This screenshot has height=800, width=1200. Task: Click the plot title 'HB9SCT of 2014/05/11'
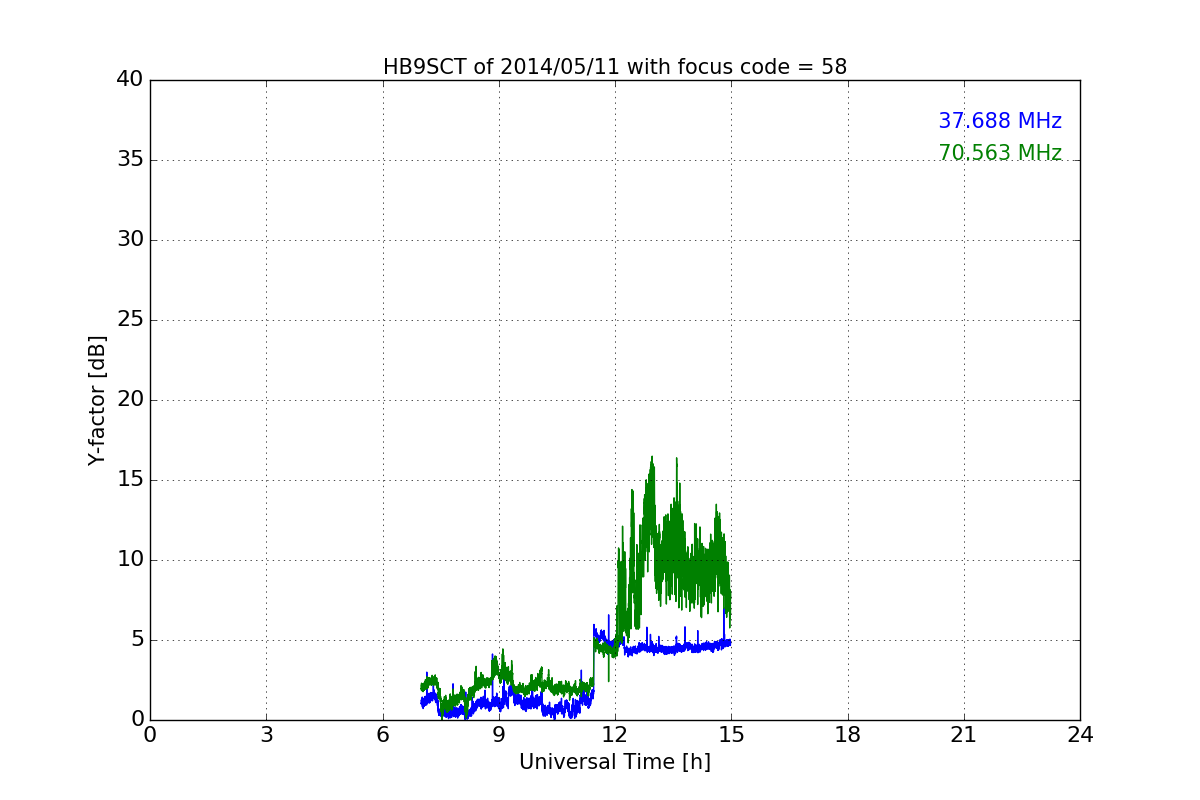click(615, 67)
